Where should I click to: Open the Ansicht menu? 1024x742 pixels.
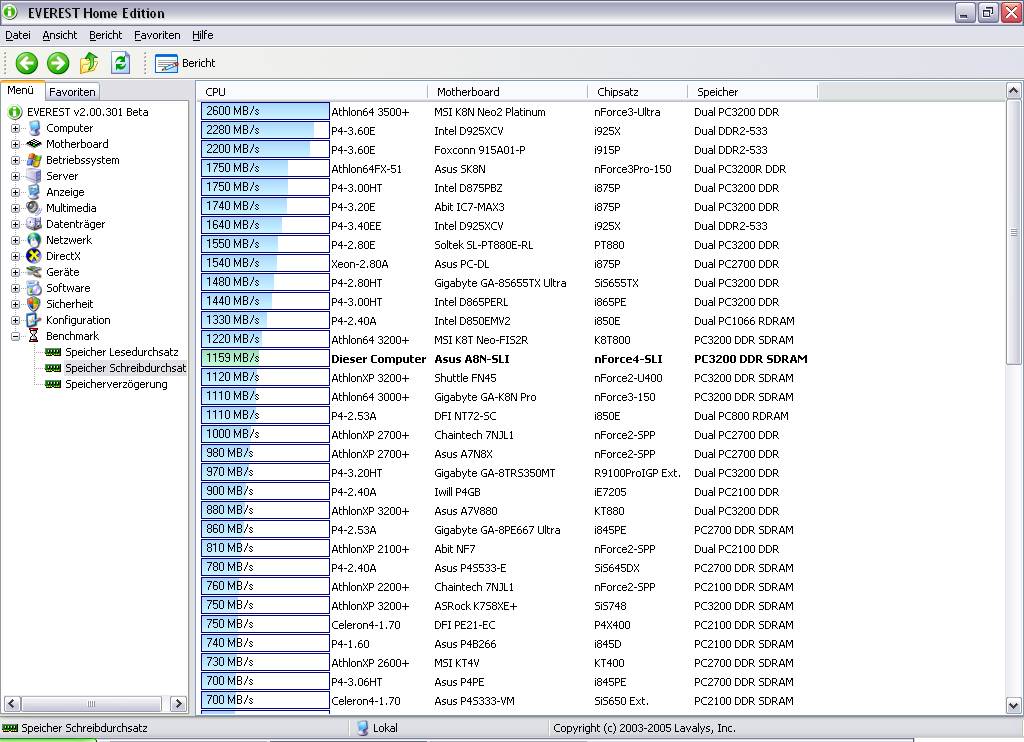[59, 35]
